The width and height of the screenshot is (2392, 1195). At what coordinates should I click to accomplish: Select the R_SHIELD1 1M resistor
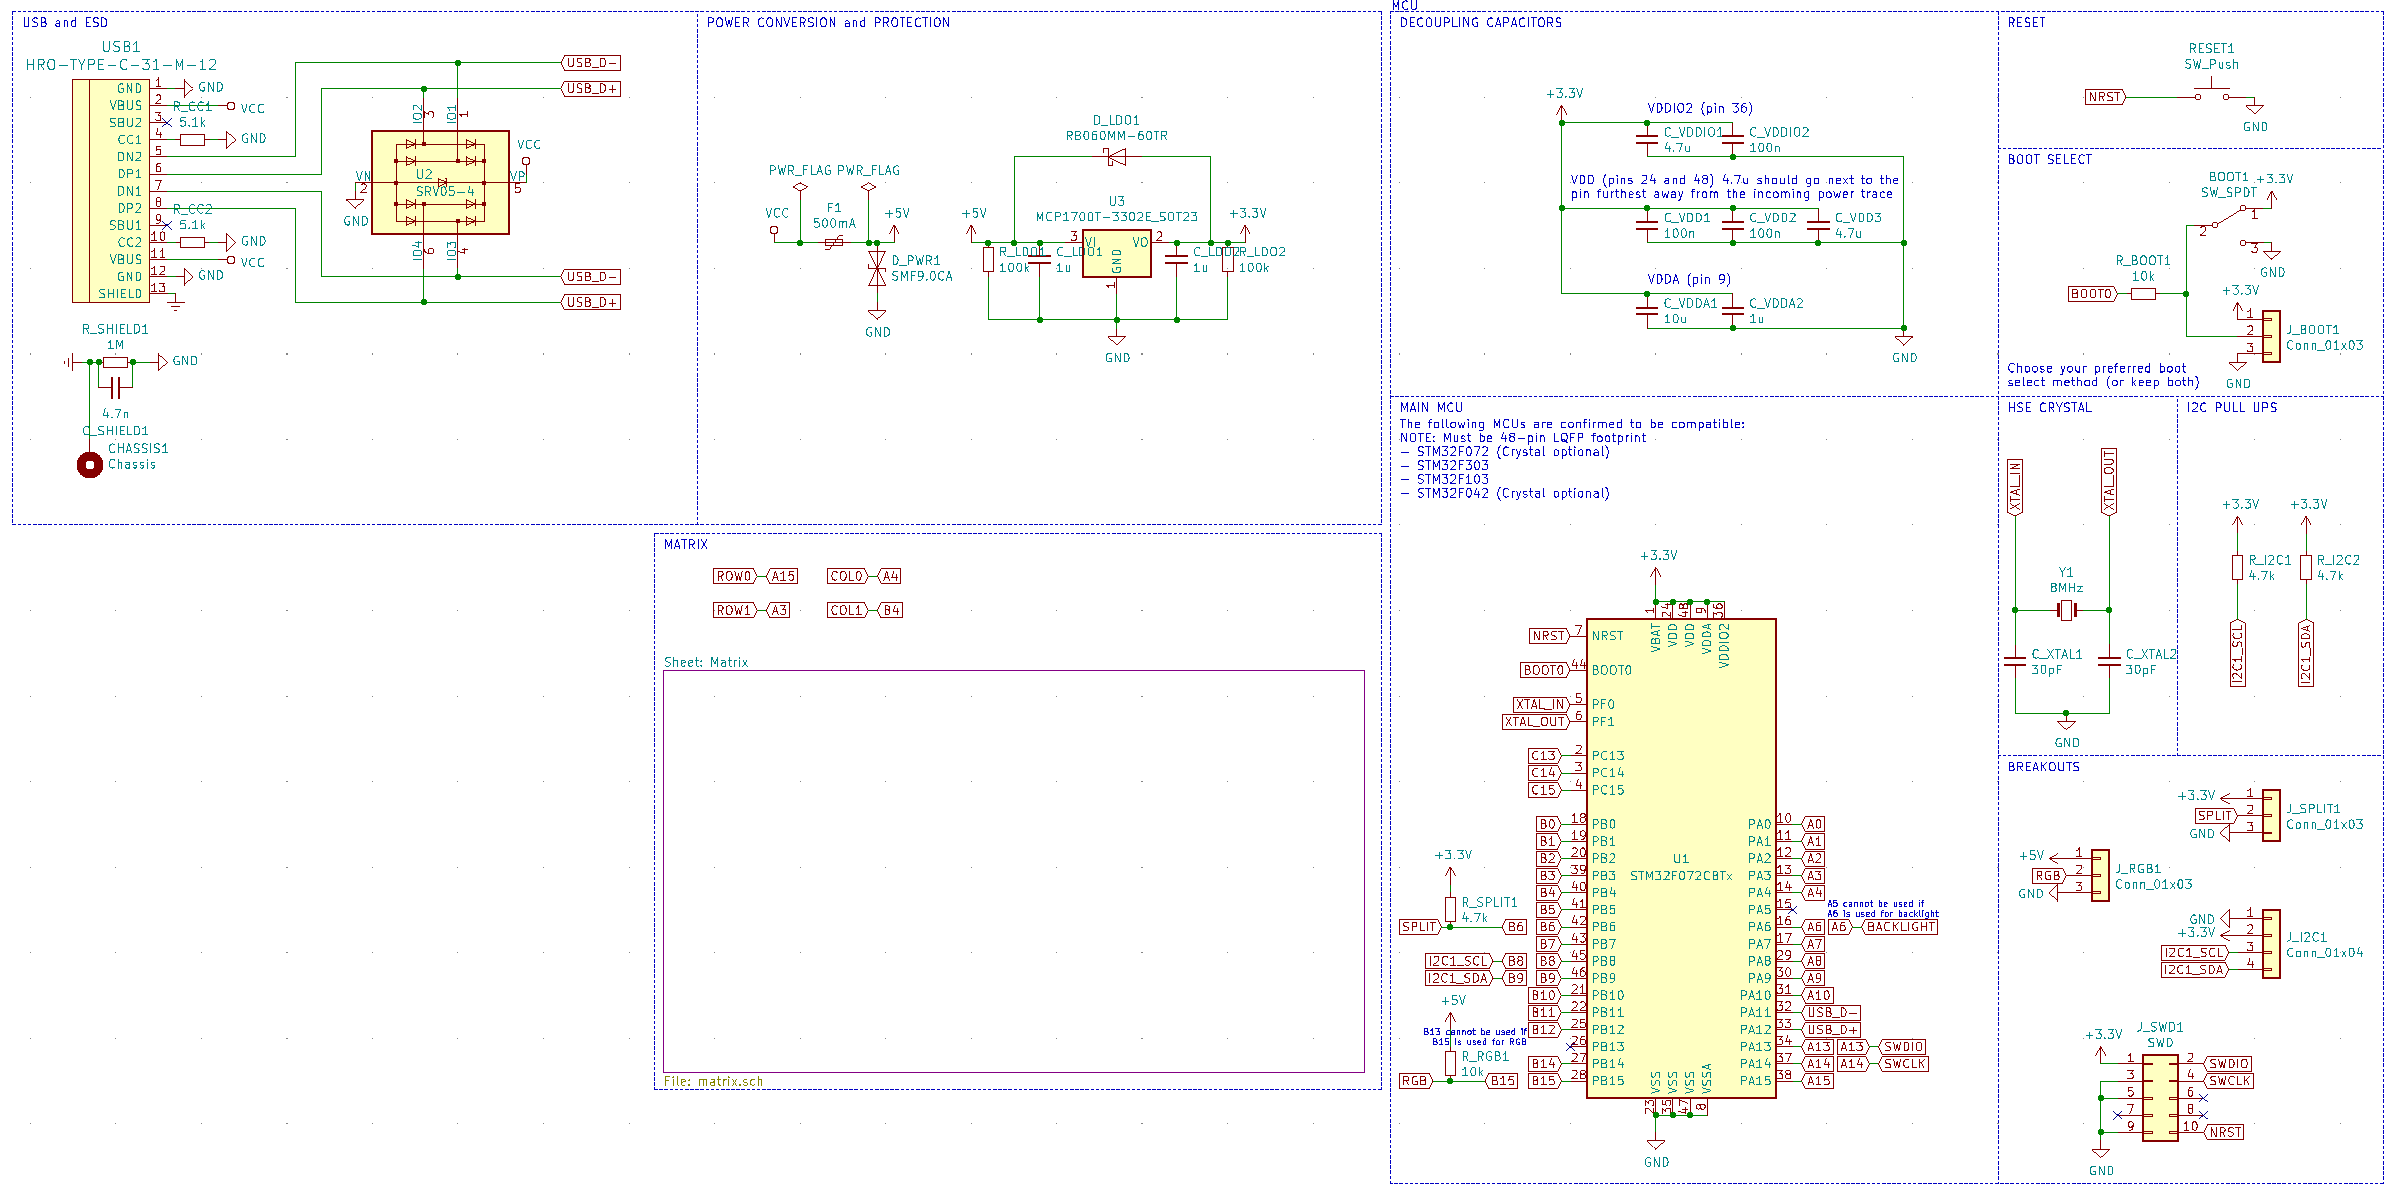click(116, 362)
